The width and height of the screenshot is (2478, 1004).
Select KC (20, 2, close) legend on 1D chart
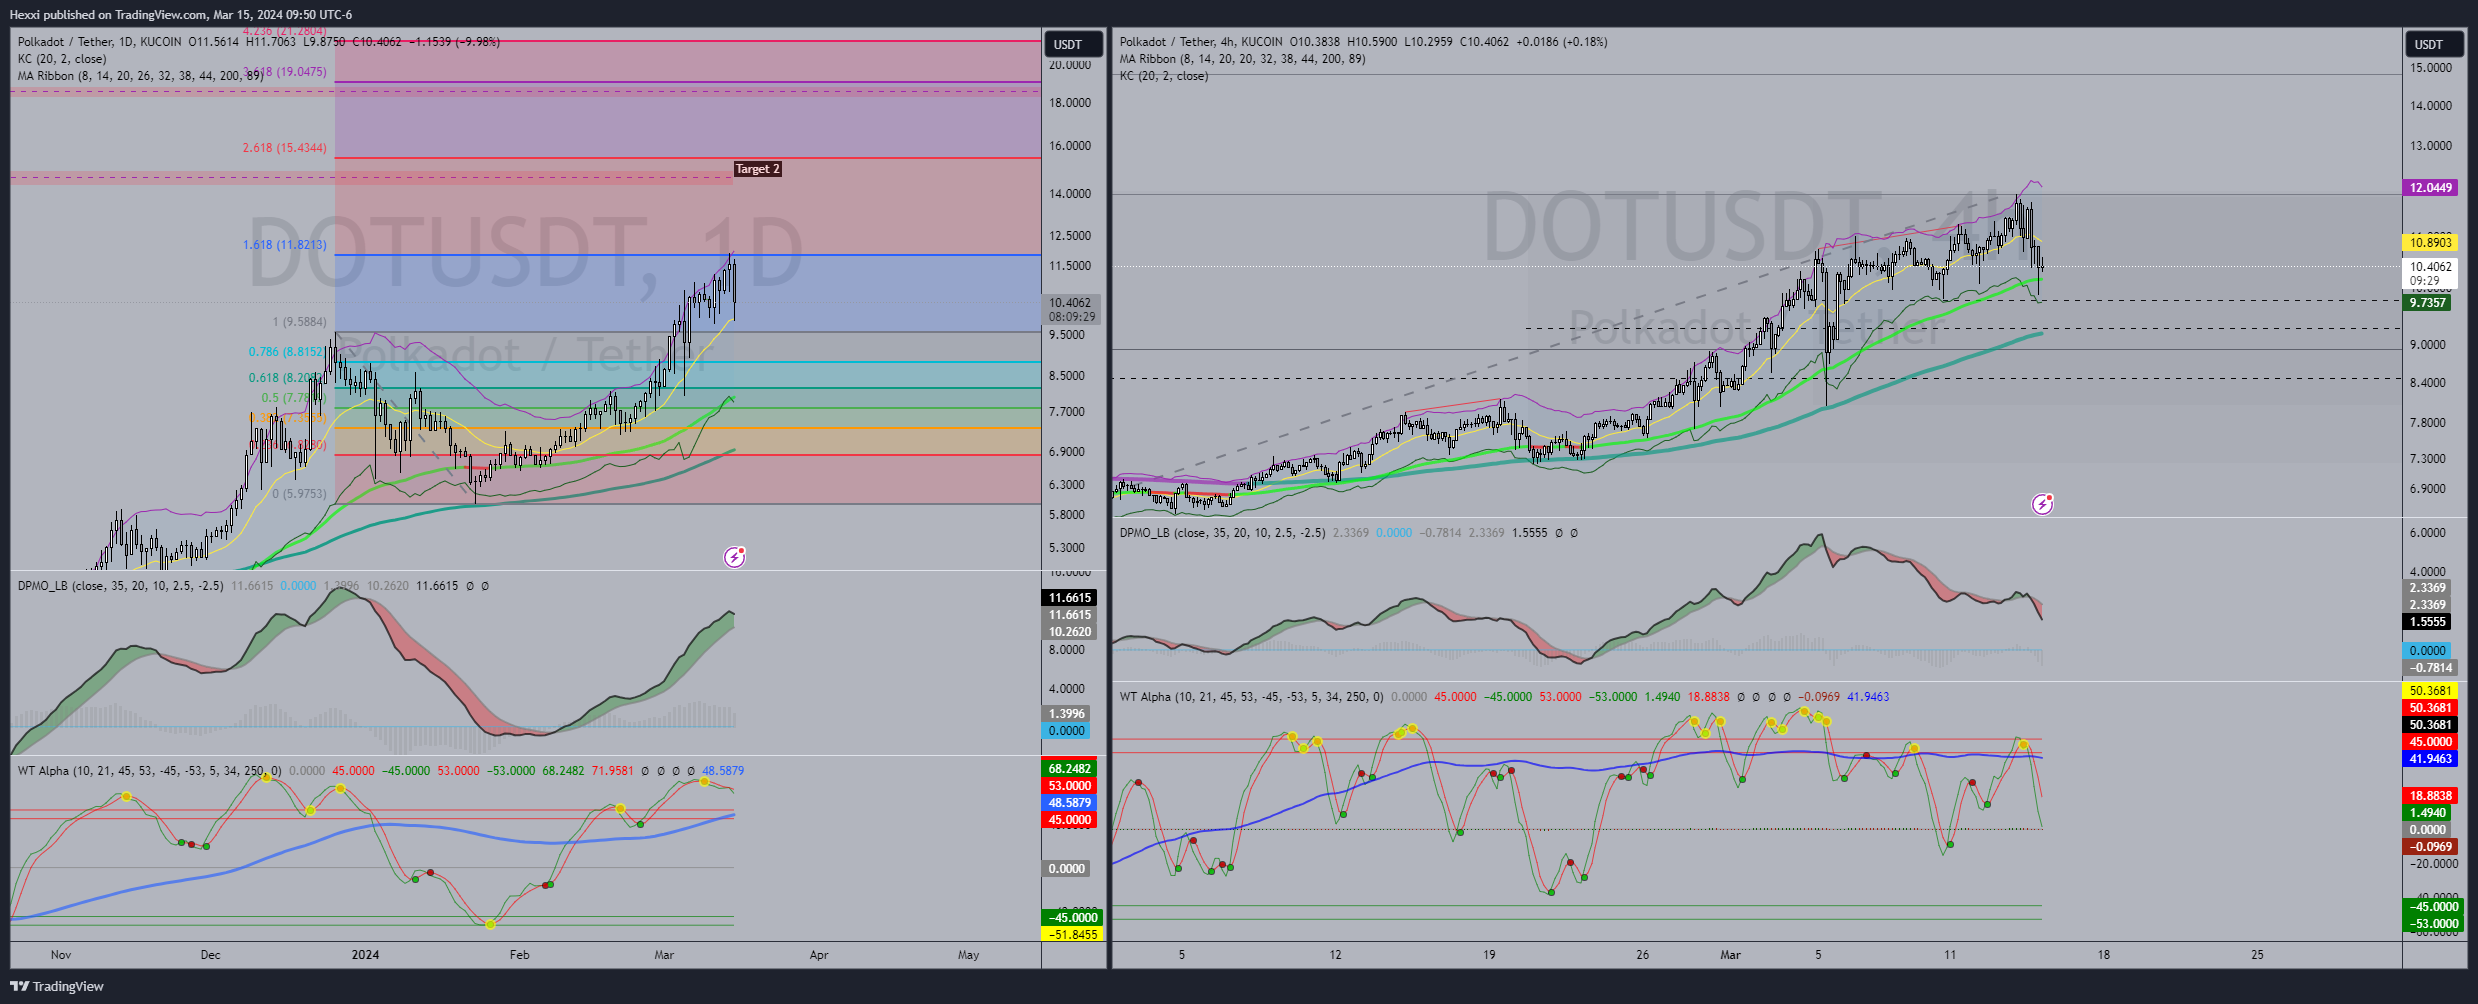click(x=62, y=59)
